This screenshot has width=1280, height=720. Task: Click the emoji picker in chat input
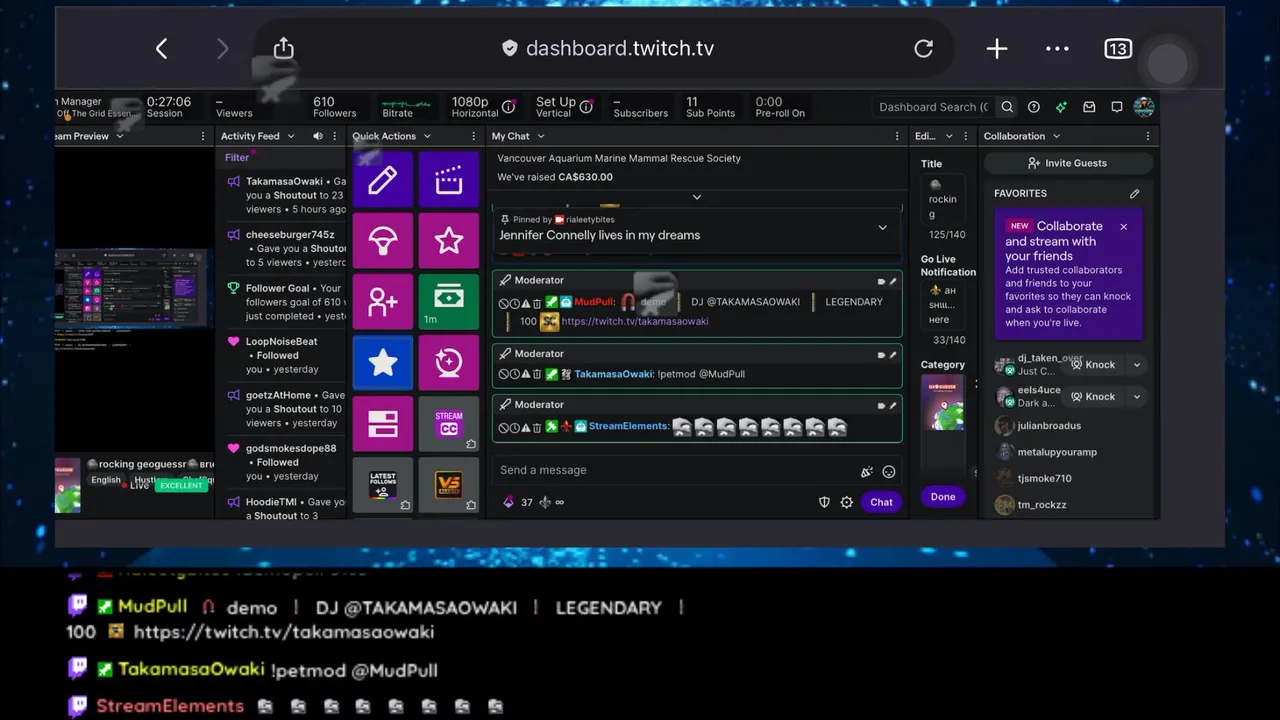(x=889, y=471)
